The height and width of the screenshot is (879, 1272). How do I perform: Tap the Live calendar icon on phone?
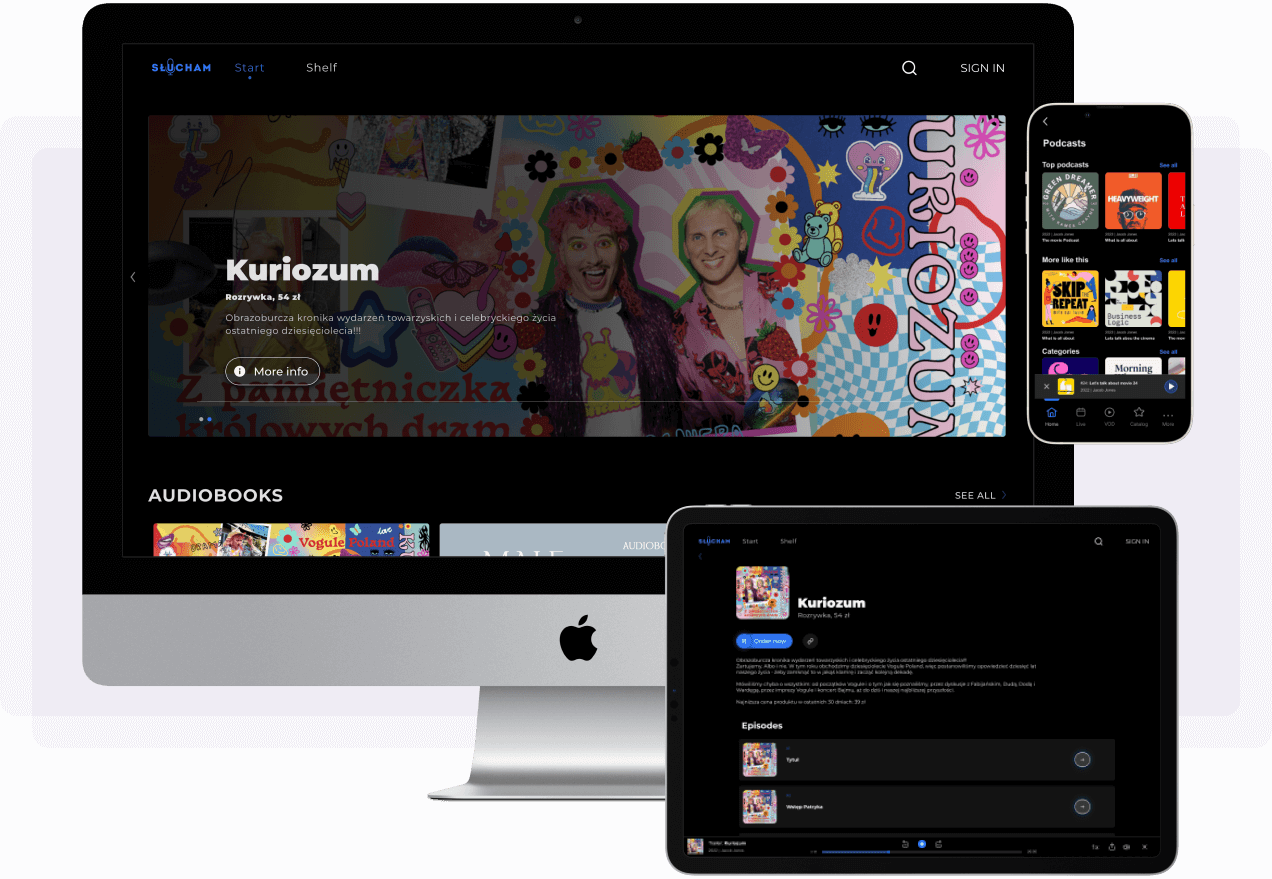[x=1080, y=414]
